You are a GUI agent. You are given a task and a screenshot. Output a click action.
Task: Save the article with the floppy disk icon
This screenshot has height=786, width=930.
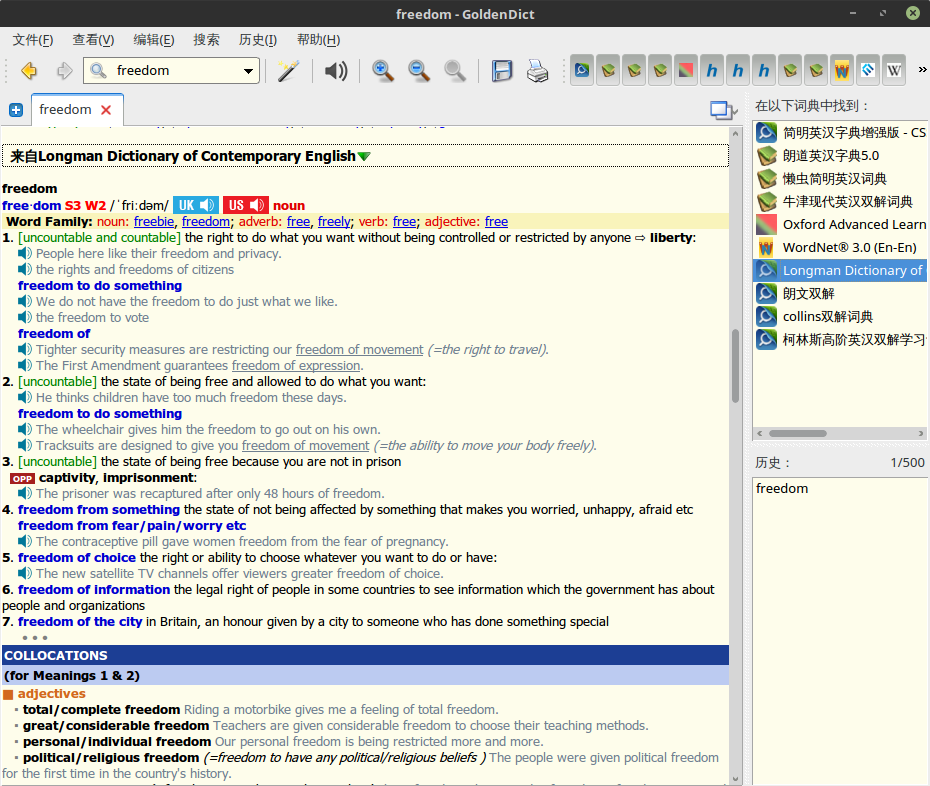[x=502, y=71]
